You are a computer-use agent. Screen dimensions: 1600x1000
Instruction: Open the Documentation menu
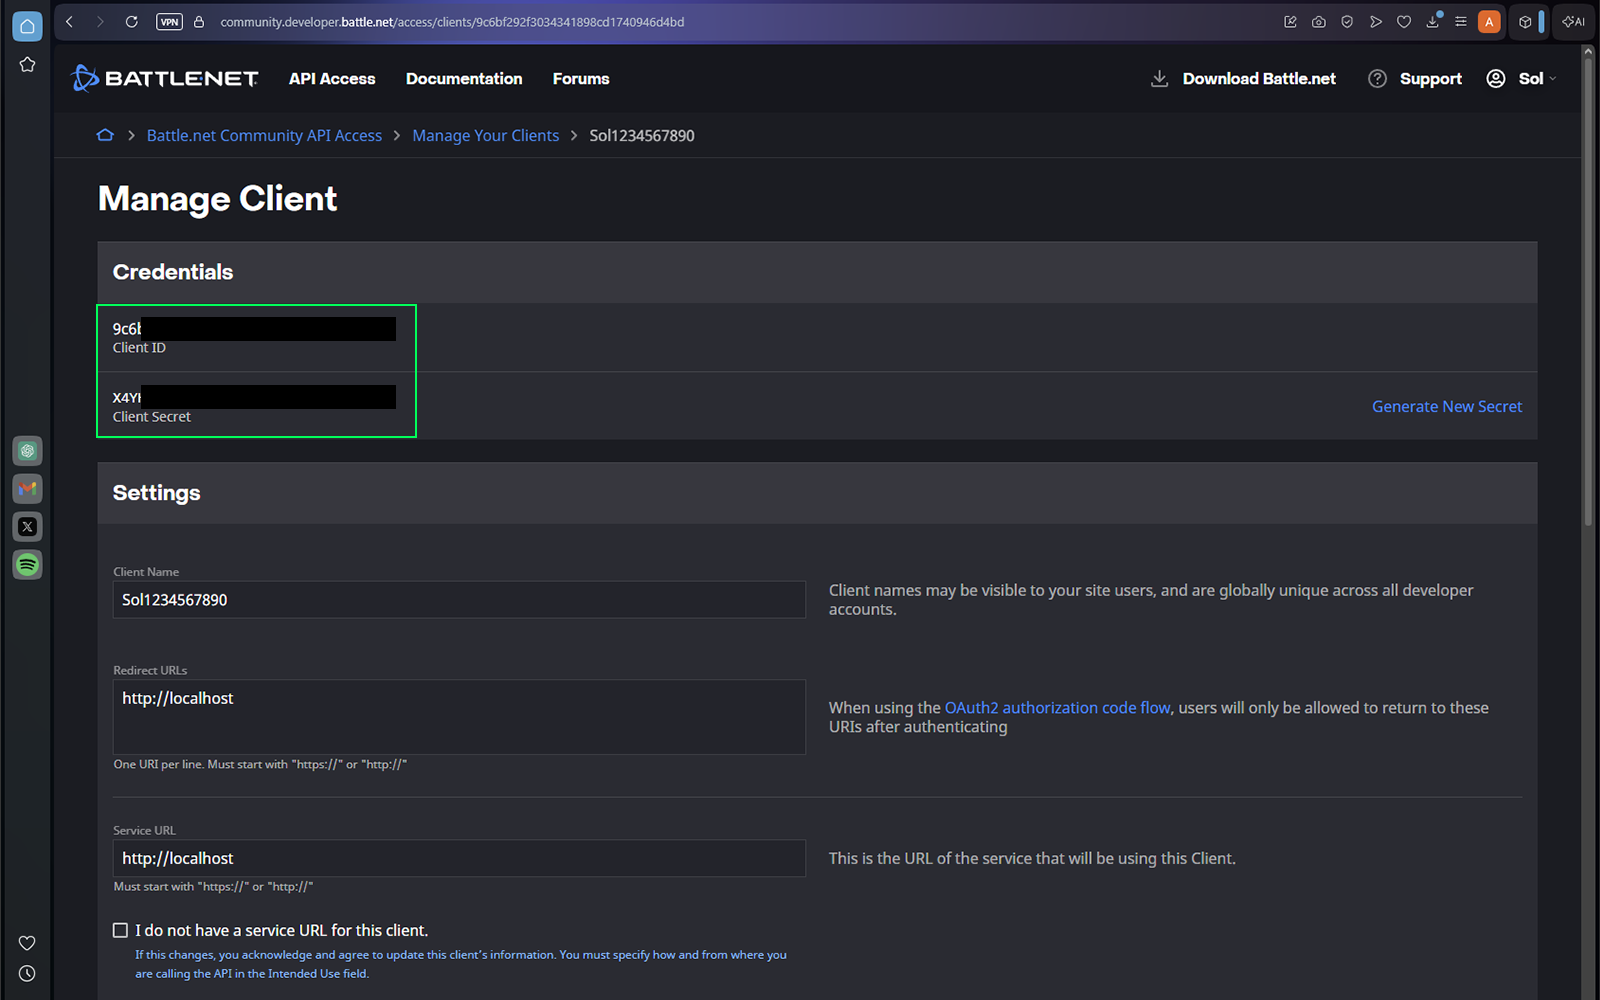click(x=464, y=79)
